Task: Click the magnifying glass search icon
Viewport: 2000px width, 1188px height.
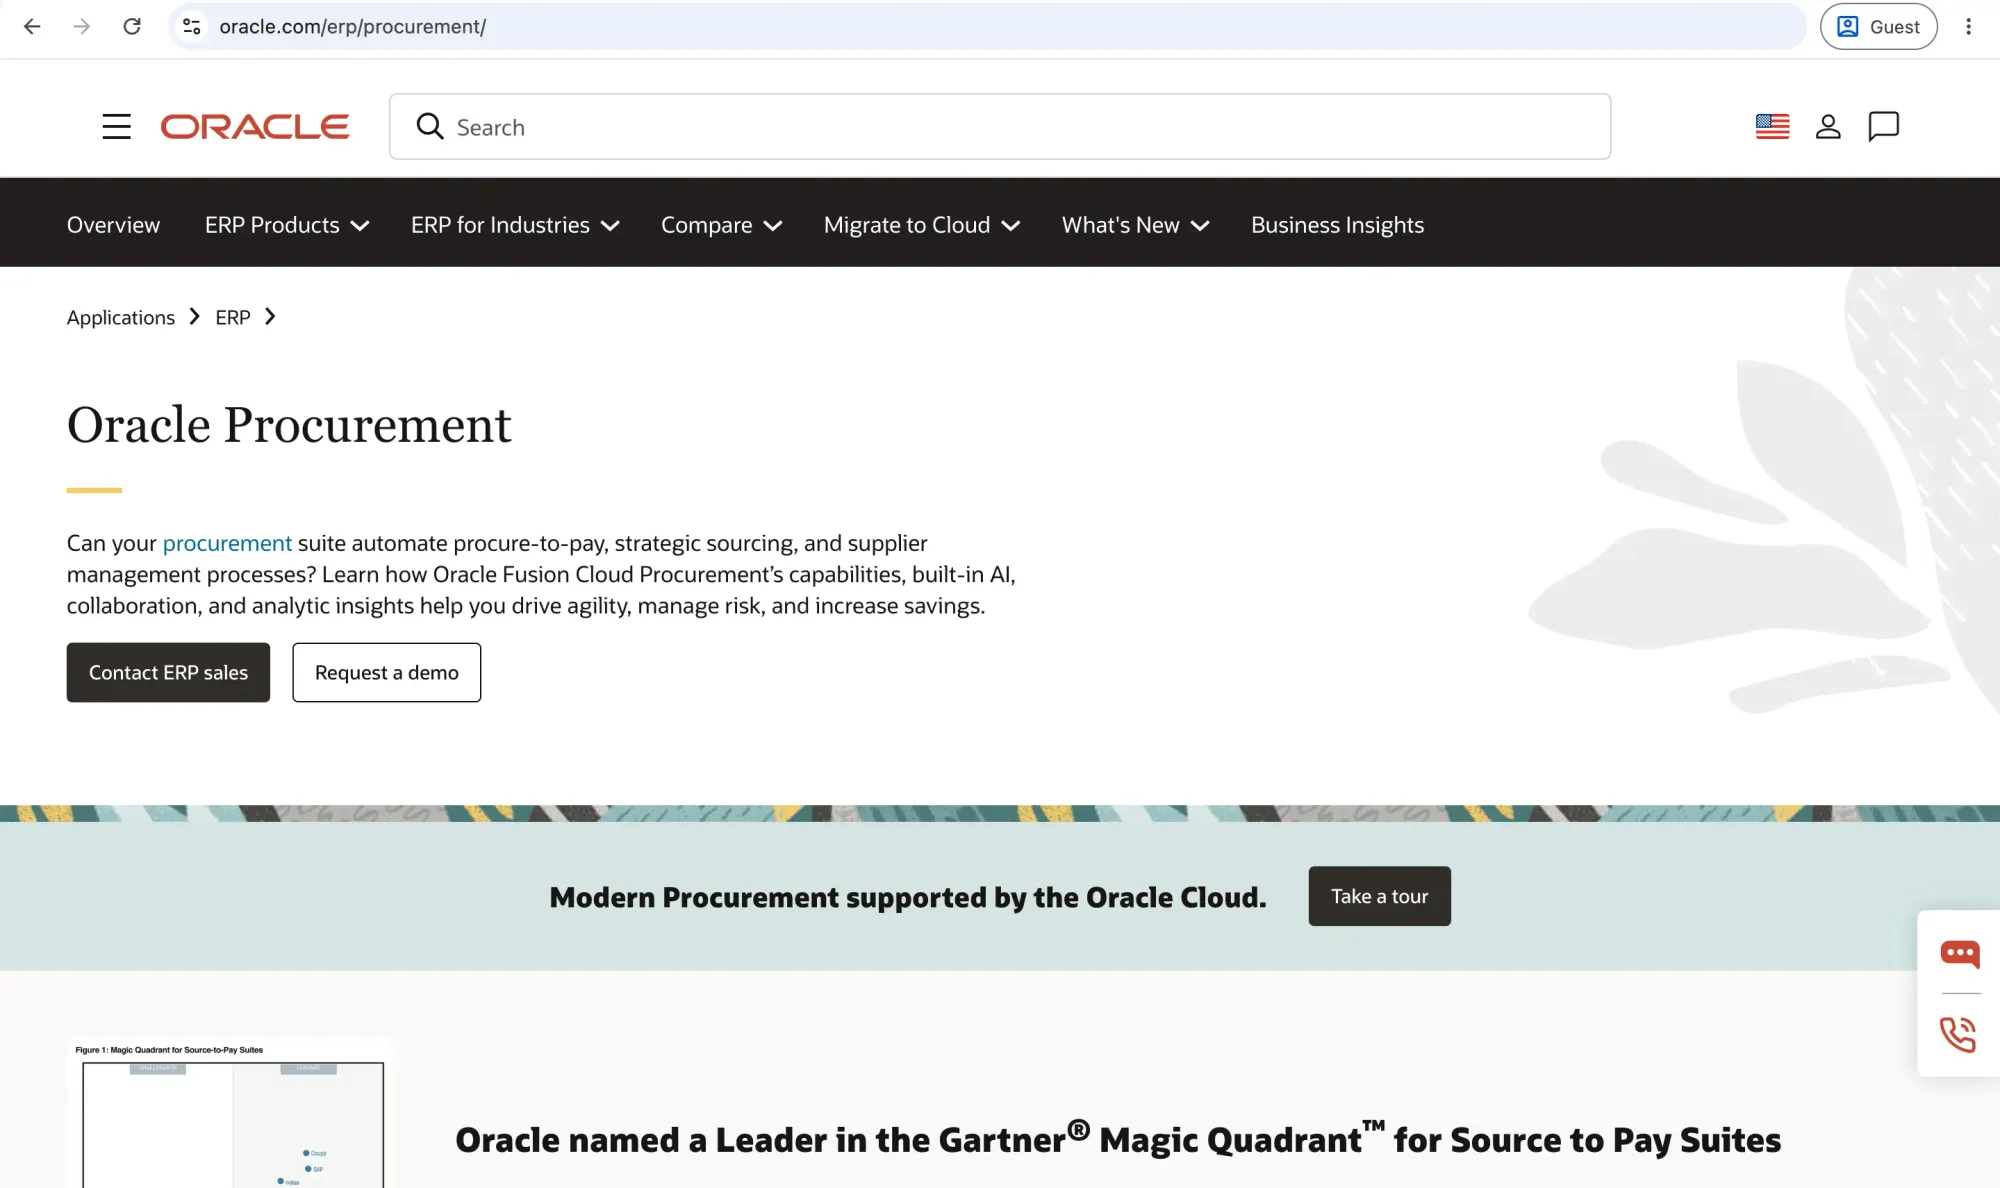Action: [x=430, y=126]
